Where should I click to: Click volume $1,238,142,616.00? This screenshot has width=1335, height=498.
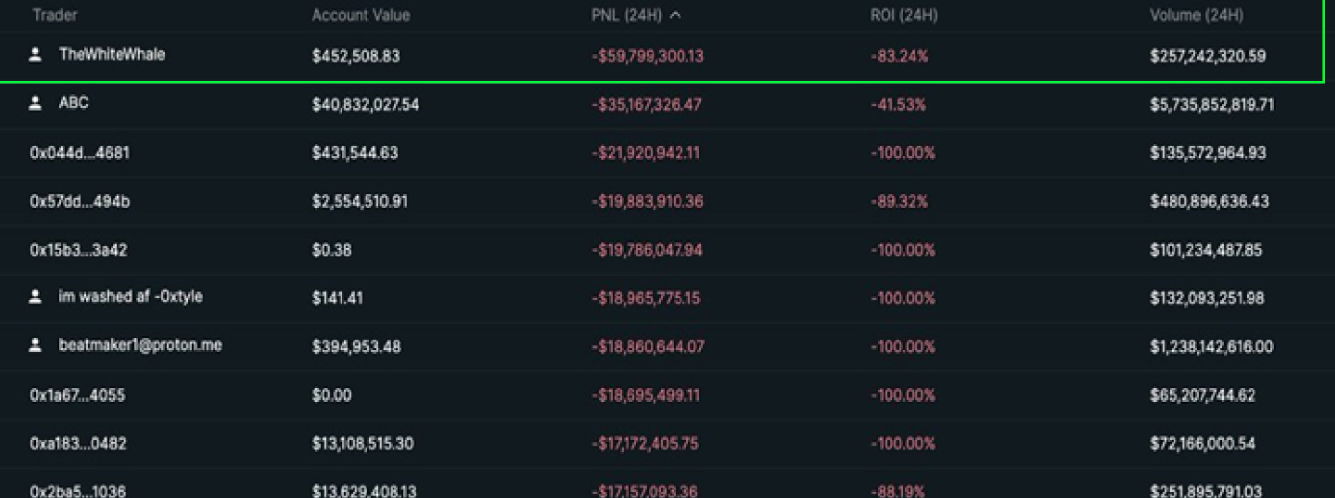[1212, 347]
